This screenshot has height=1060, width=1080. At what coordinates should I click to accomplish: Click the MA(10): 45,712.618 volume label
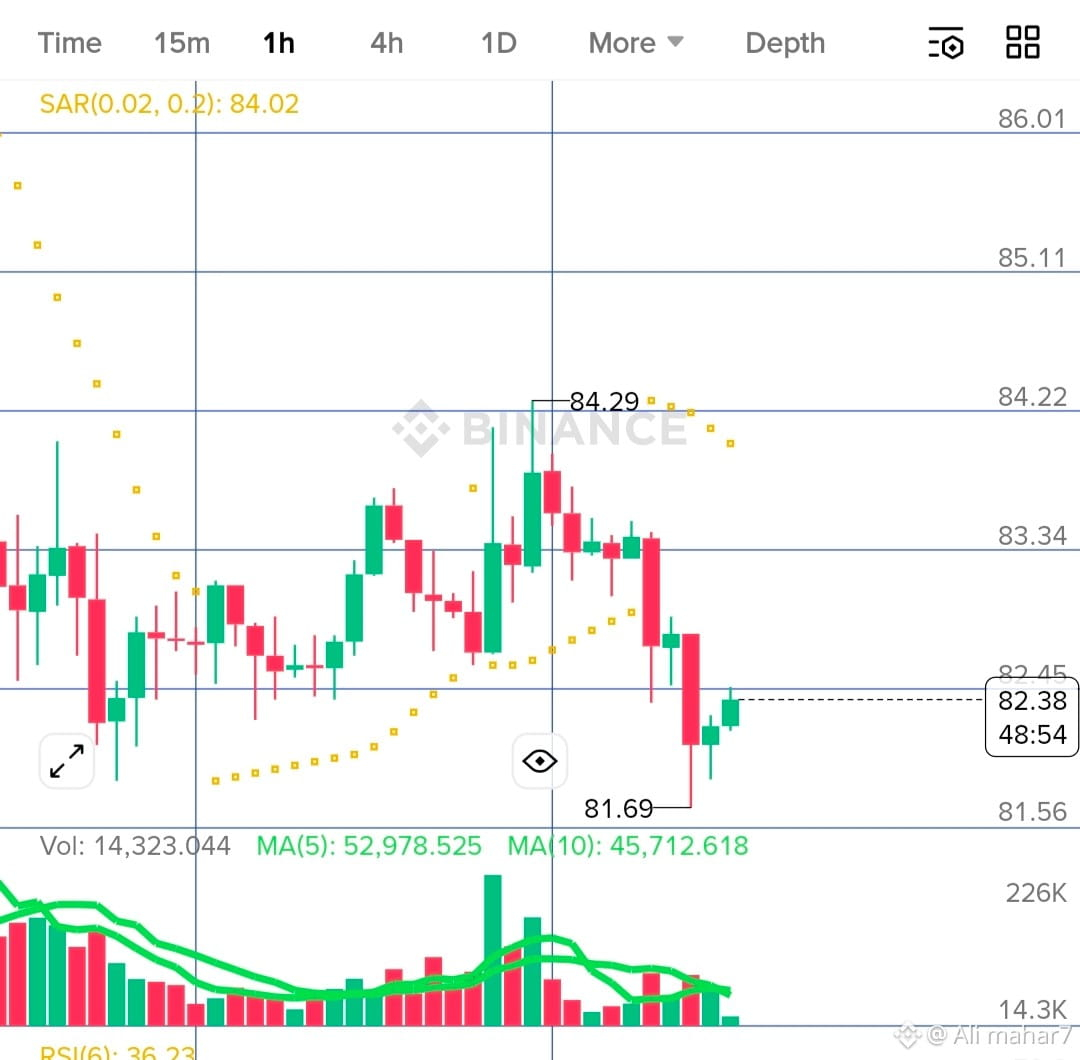[627, 846]
